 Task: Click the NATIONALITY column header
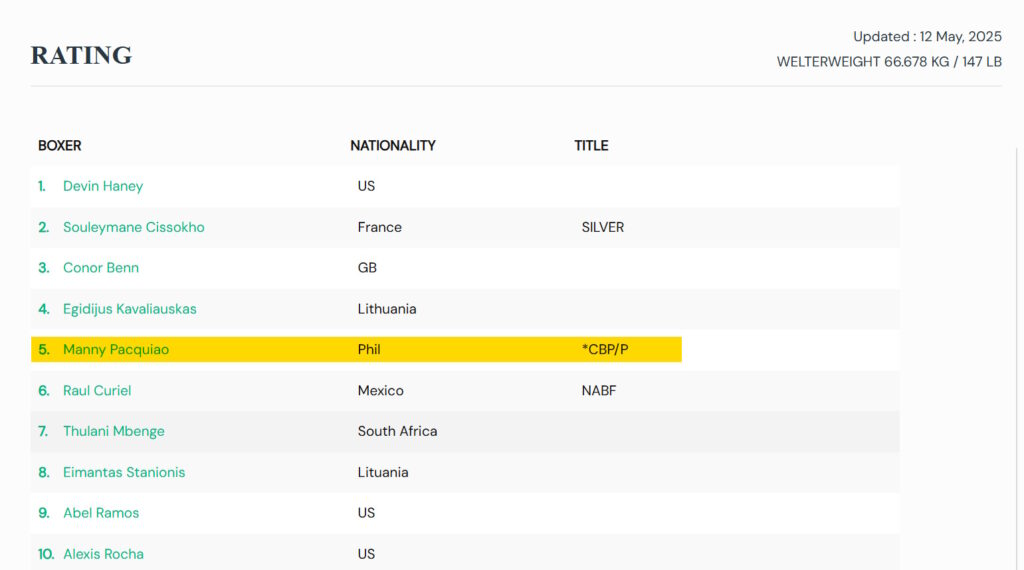(x=393, y=146)
